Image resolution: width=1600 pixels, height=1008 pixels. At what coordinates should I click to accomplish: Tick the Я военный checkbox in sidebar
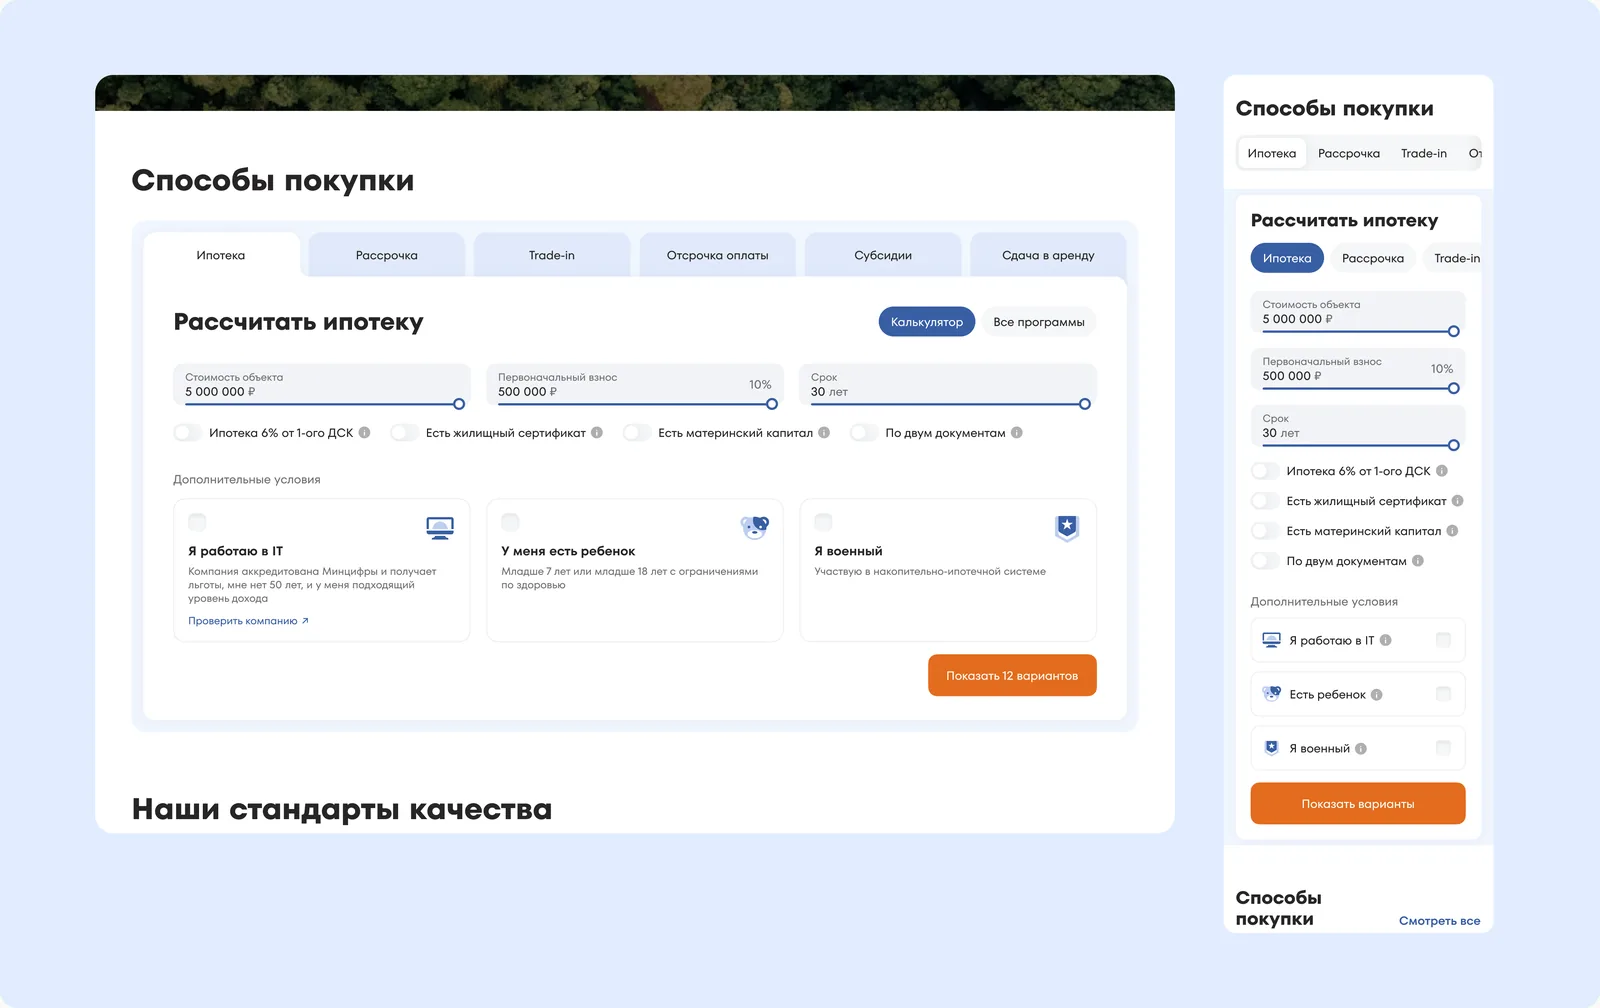click(1443, 747)
